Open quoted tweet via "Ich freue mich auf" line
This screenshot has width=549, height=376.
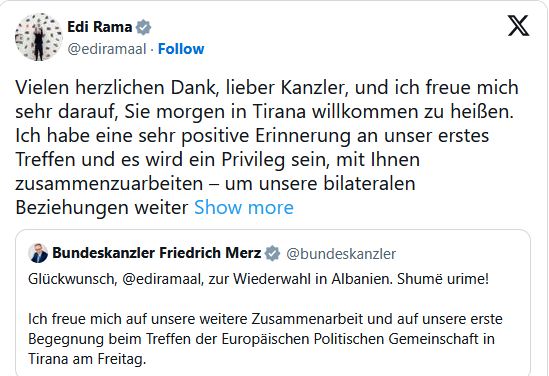(x=265, y=319)
